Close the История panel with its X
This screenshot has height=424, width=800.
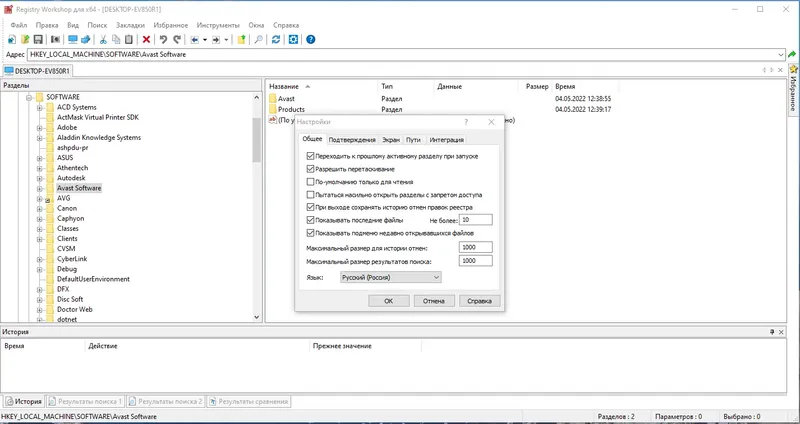[x=781, y=332]
